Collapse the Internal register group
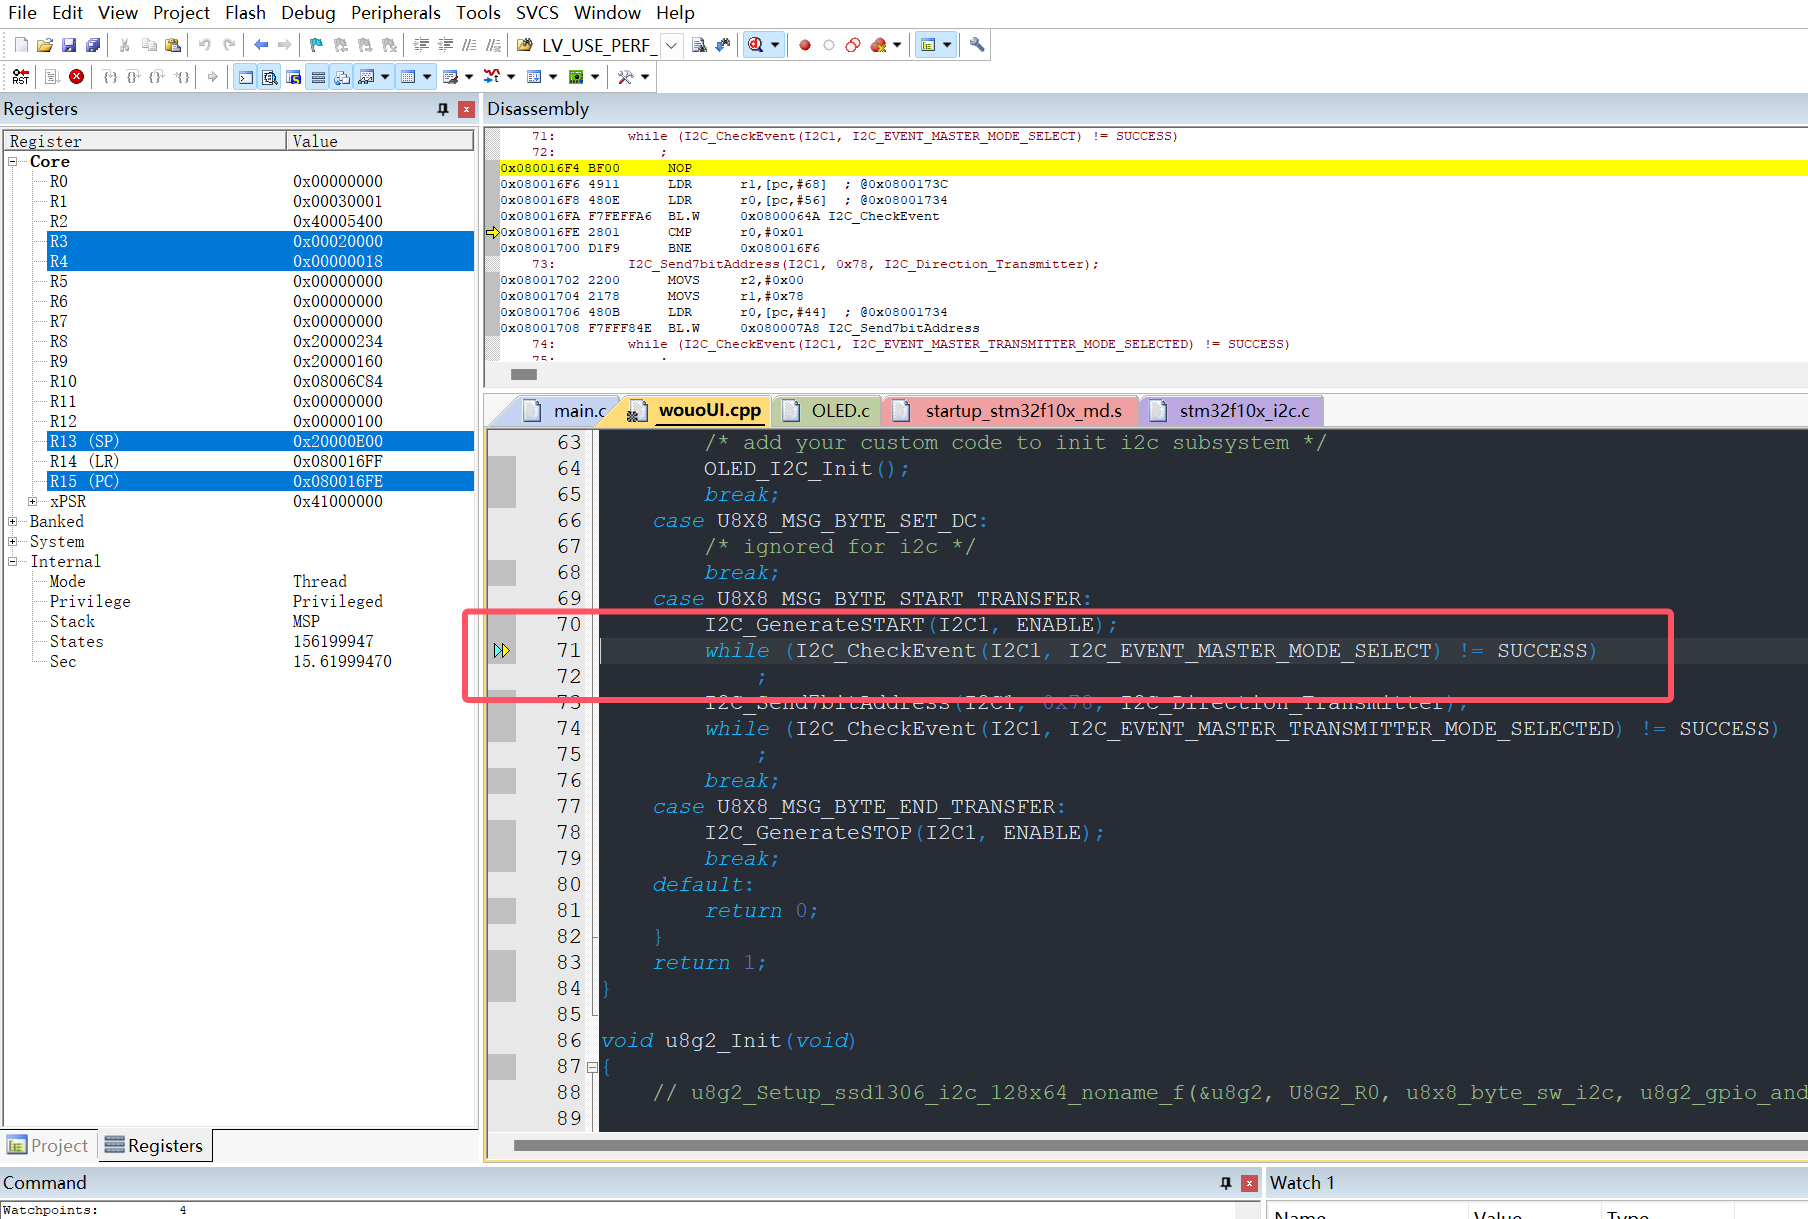The width and height of the screenshot is (1808, 1219). 13,562
